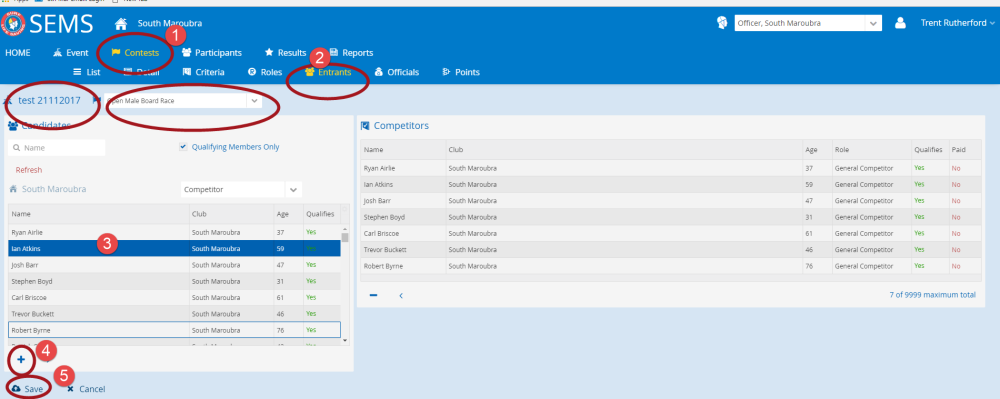Screen dimensions: 1000x399
Task: Open the Participants menu
Action: click(x=211, y=53)
